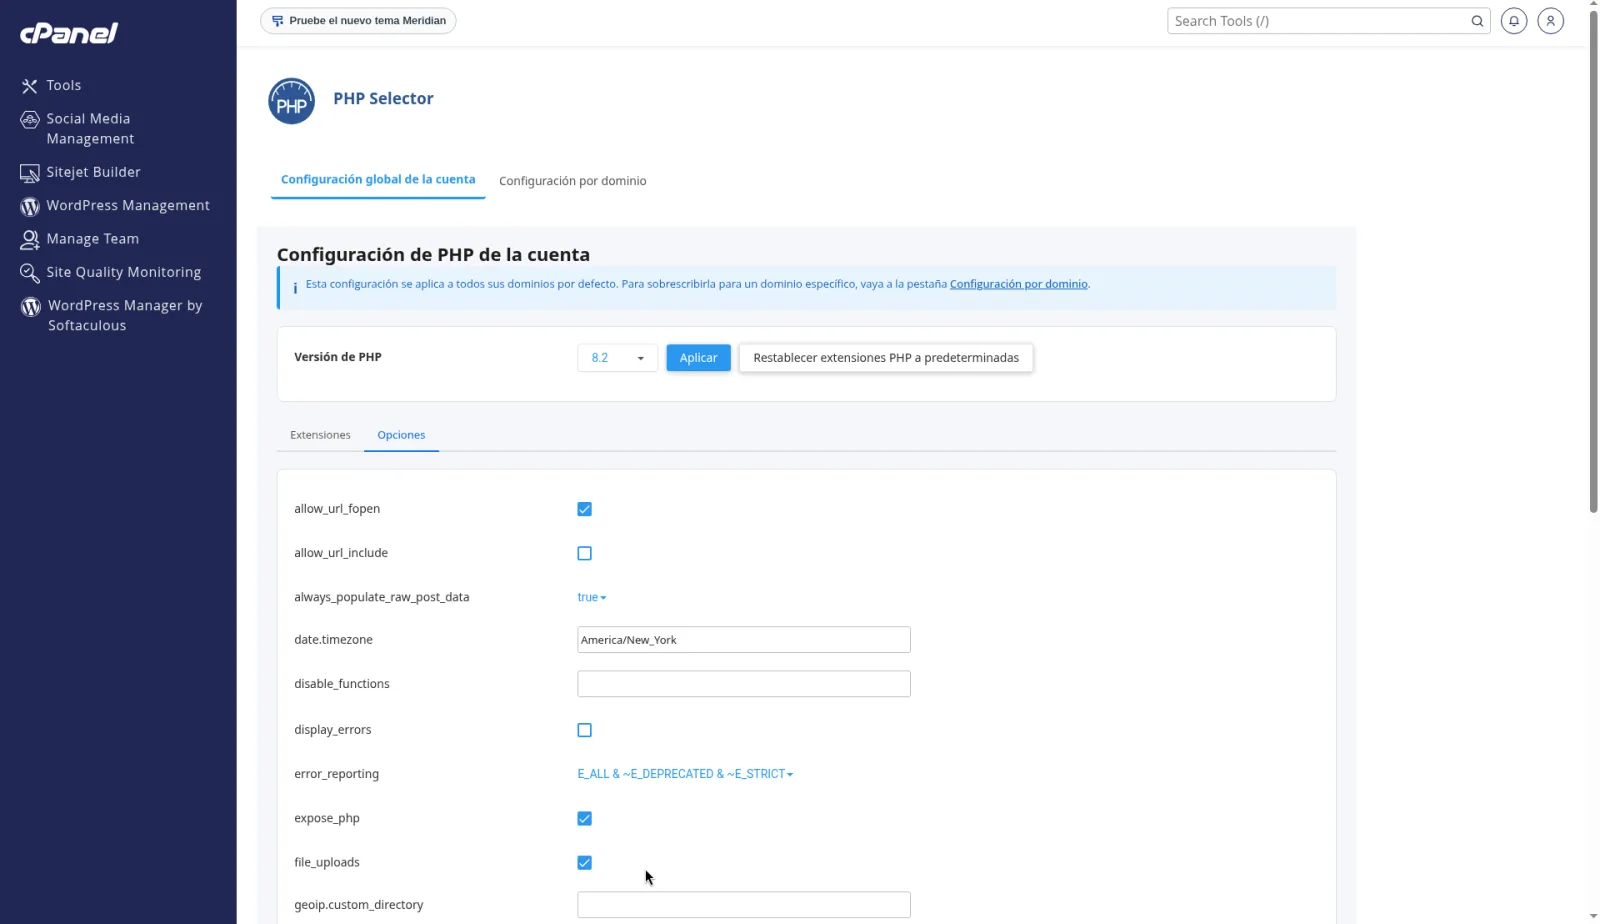Enable the display_errors checkbox

click(585, 731)
